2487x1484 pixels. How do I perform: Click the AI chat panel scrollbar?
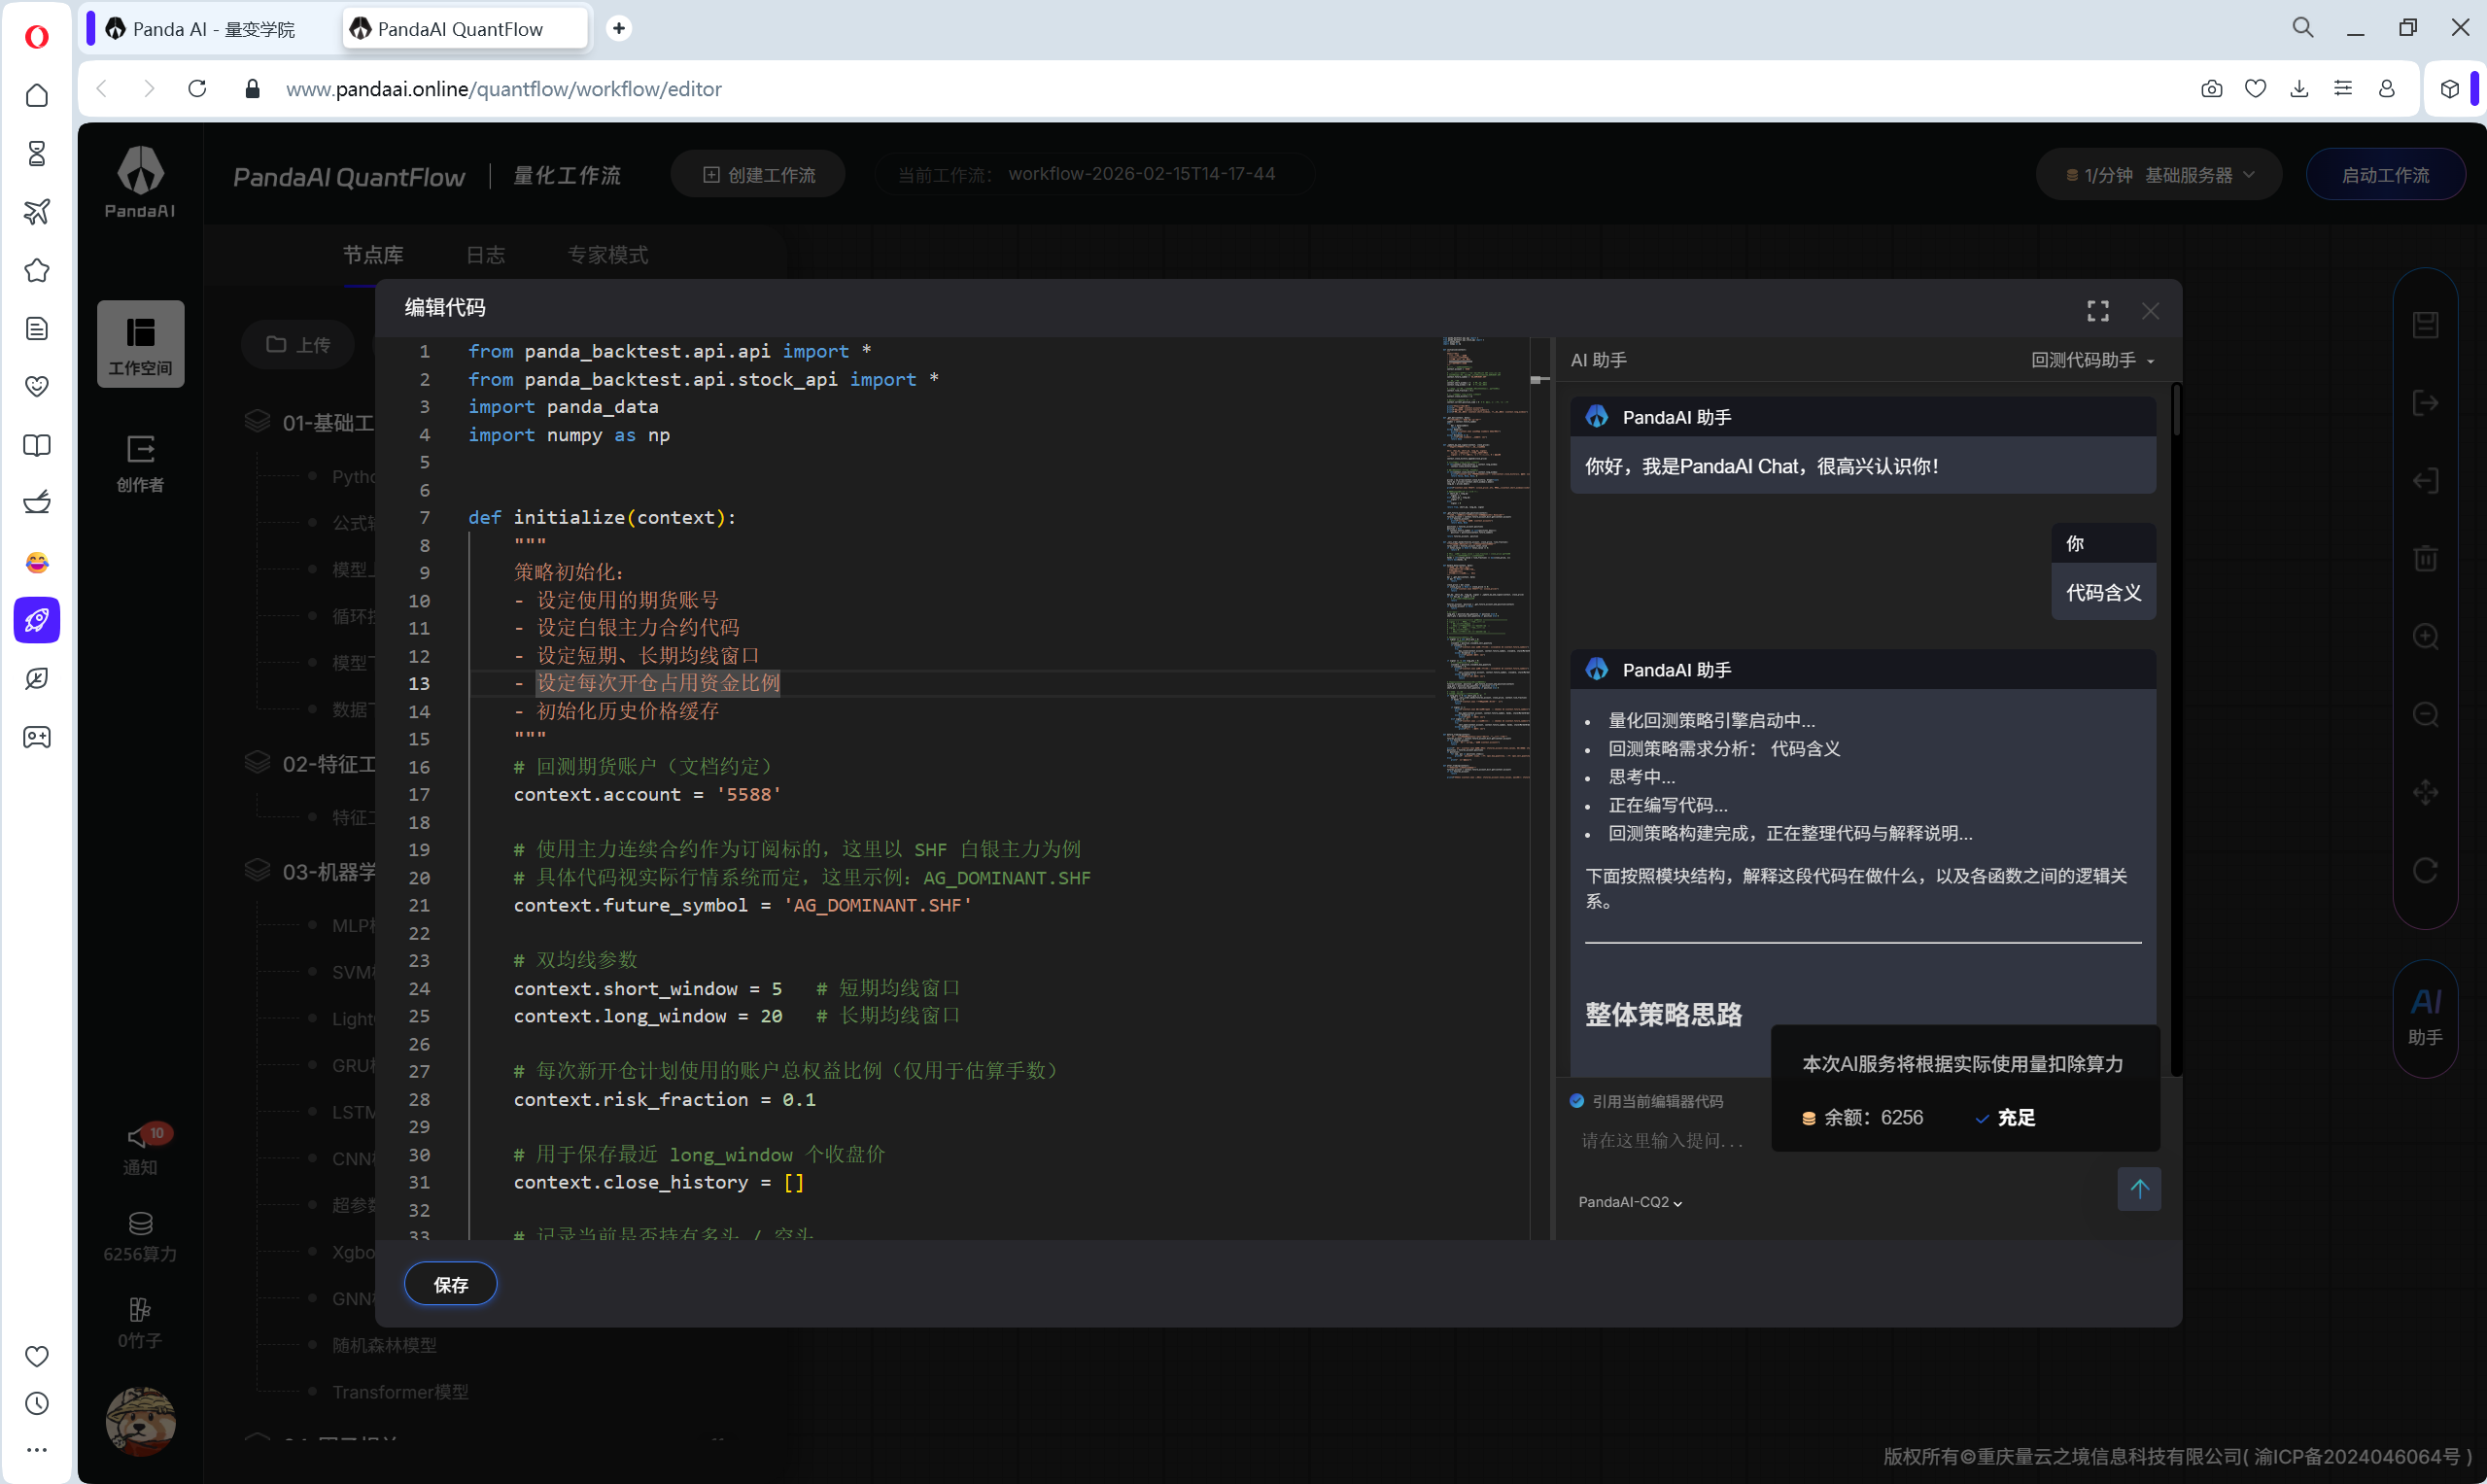[x=2175, y=410]
